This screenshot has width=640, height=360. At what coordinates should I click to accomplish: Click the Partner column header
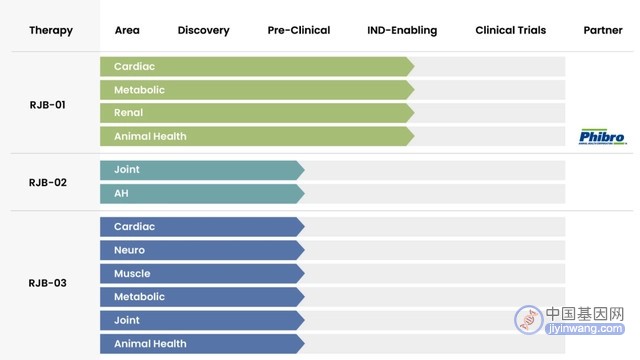tap(603, 30)
